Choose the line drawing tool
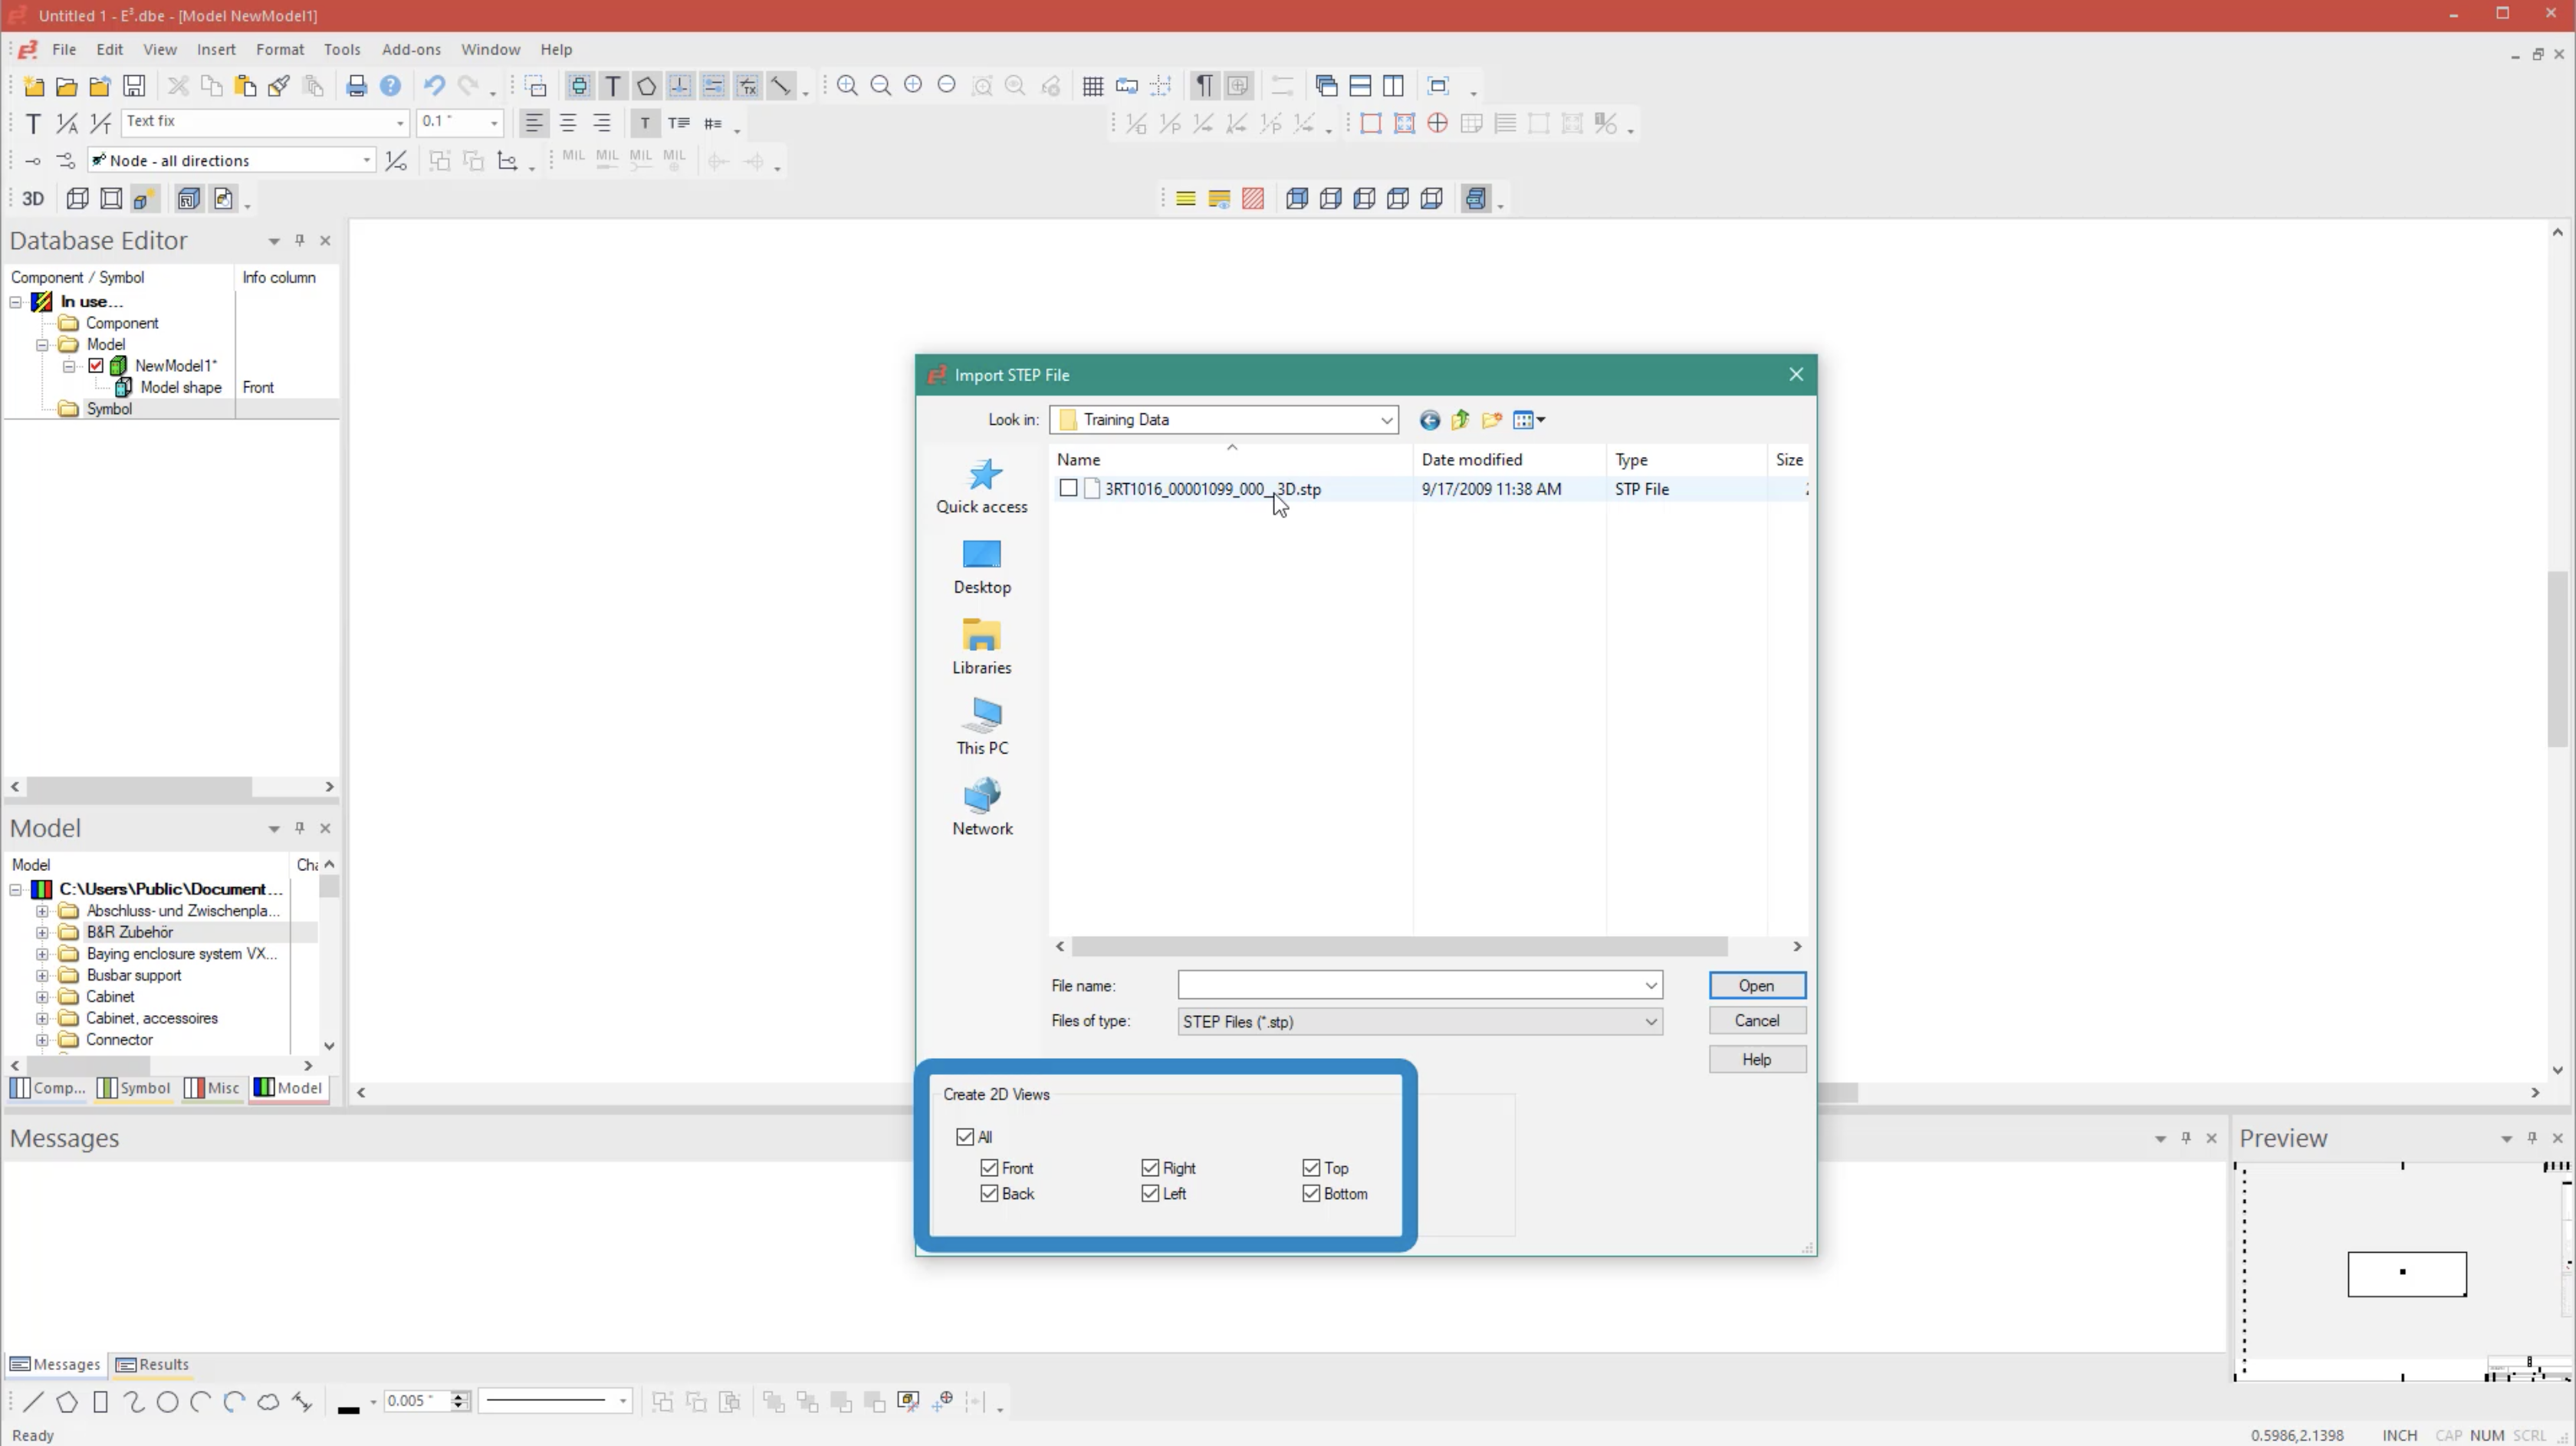Viewport: 2576px width, 1446px height. [33, 1402]
